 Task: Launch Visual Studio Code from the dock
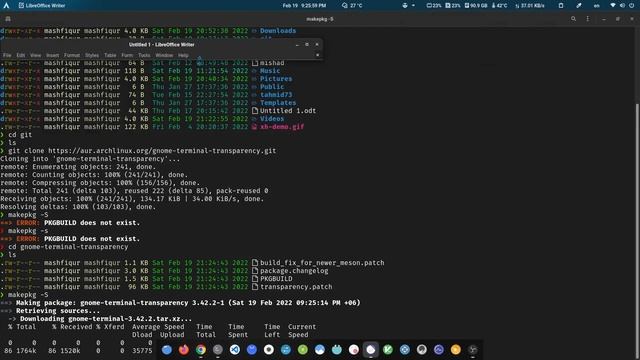pyautogui.click(x=235, y=350)
